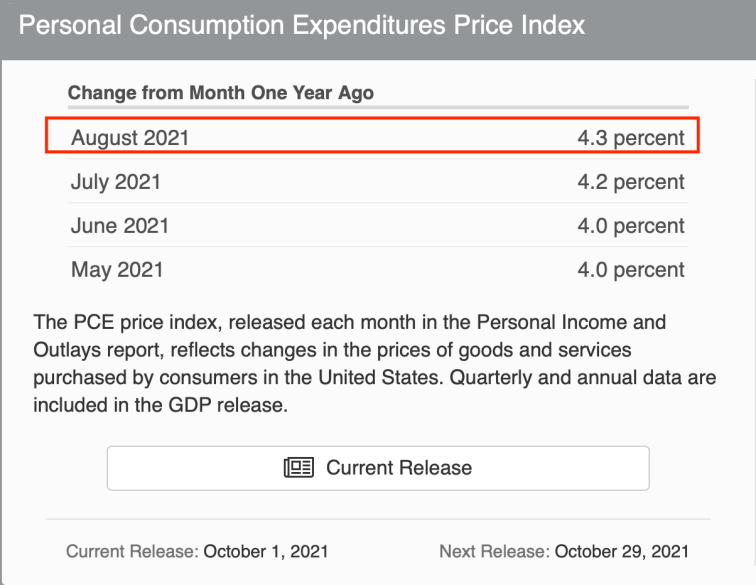Click the October 1, 2021 release date
This screenshot has width=756, height=585.
click(268, 551)
